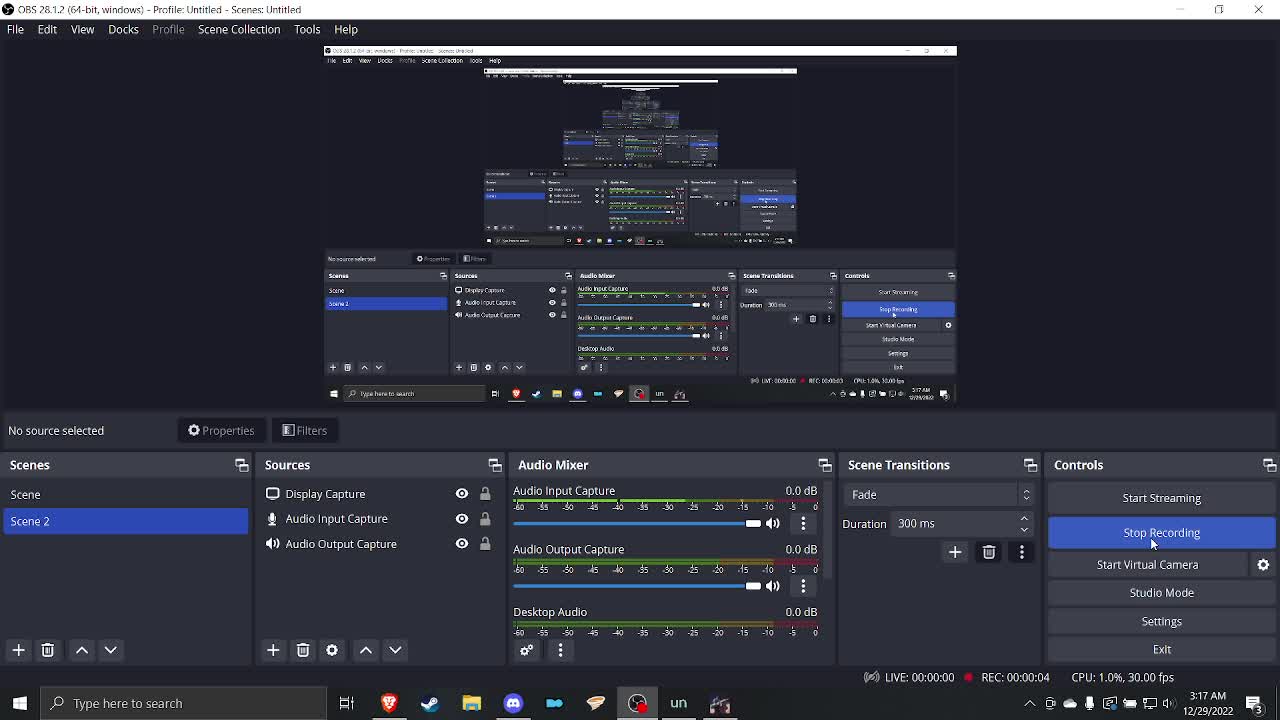Open the Tools menu
The height and width of the screenshot is (720, 1280).
coord(307,29)
